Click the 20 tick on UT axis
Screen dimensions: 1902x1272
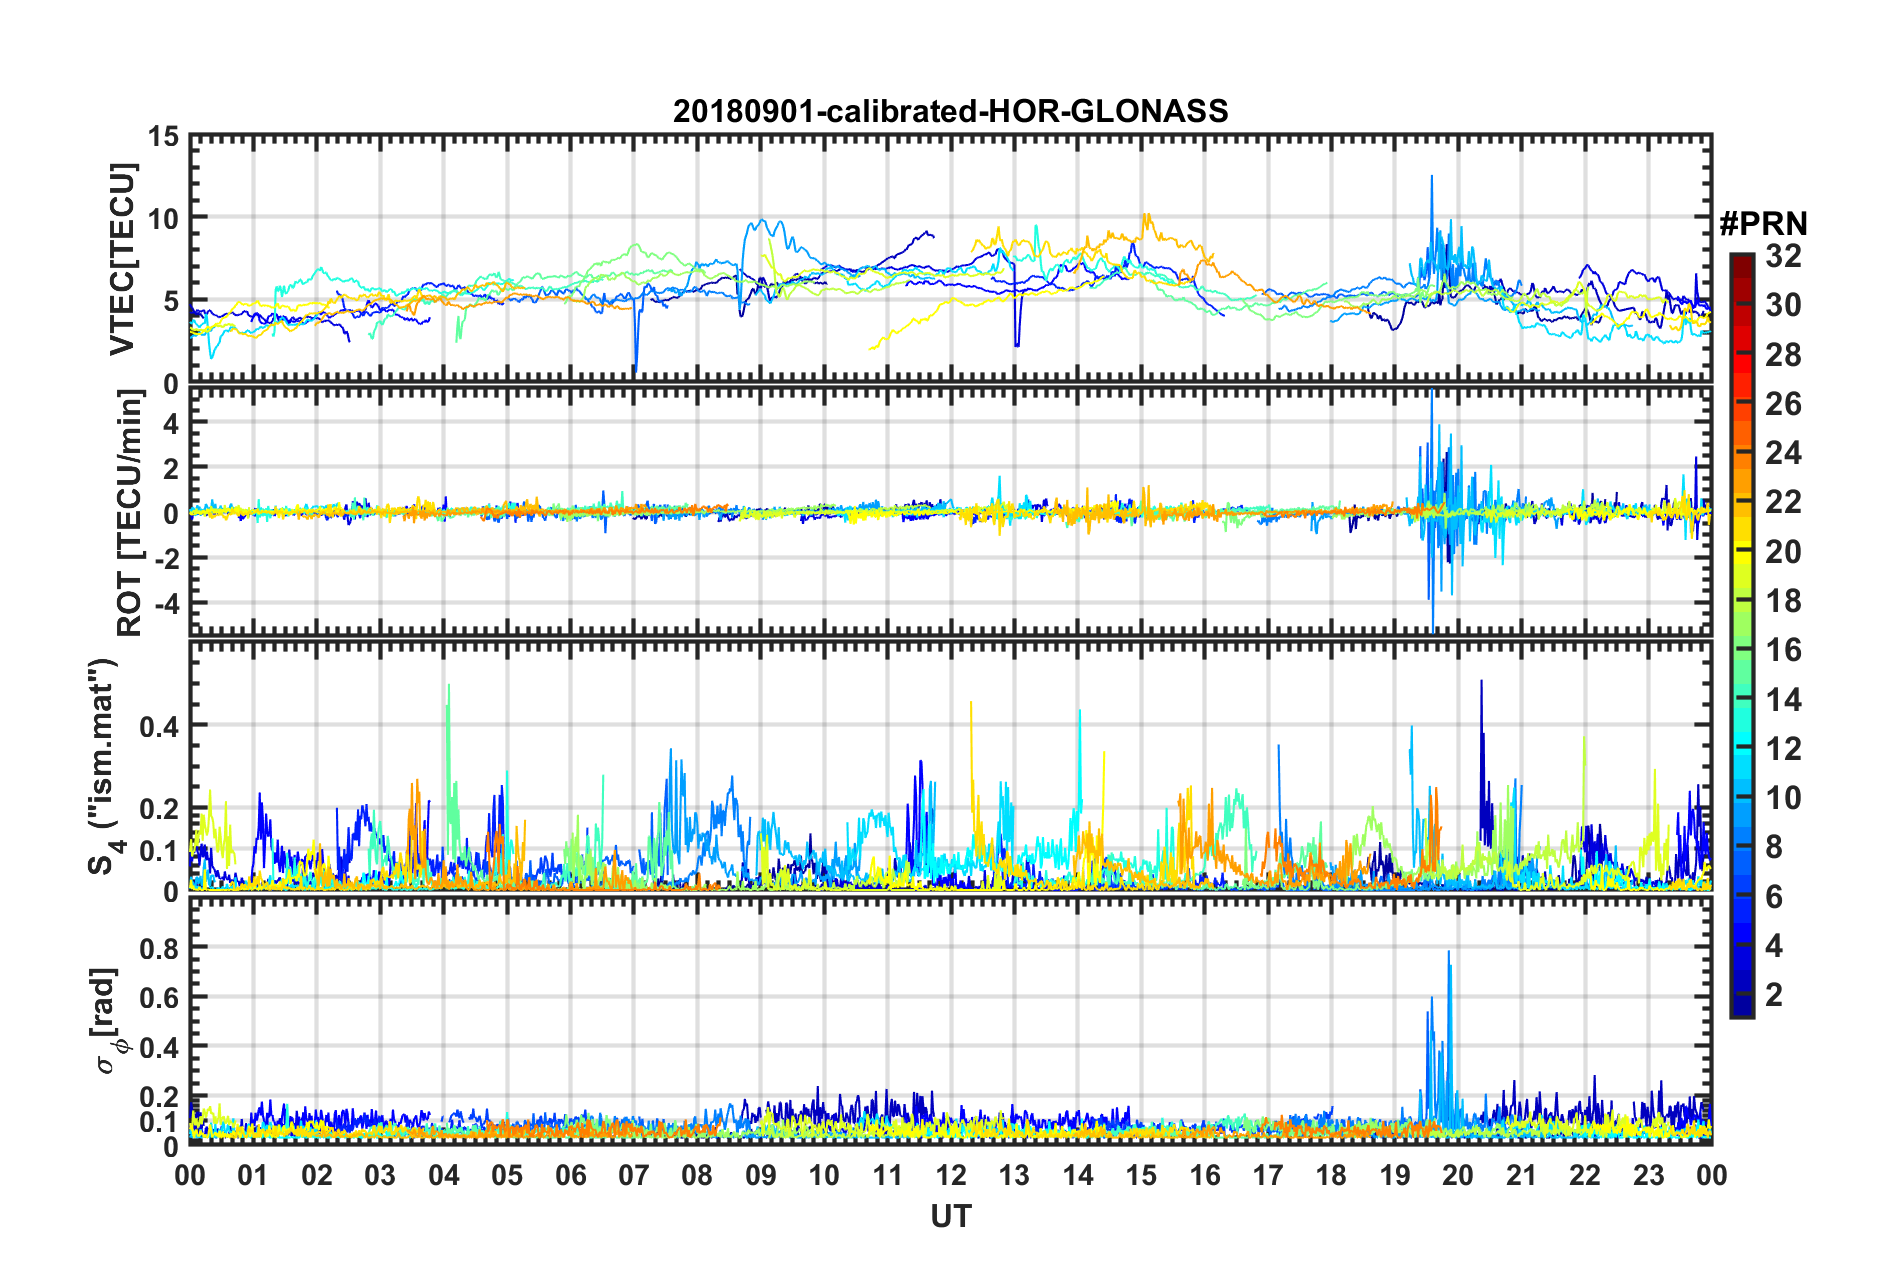click(1458, 1175)
